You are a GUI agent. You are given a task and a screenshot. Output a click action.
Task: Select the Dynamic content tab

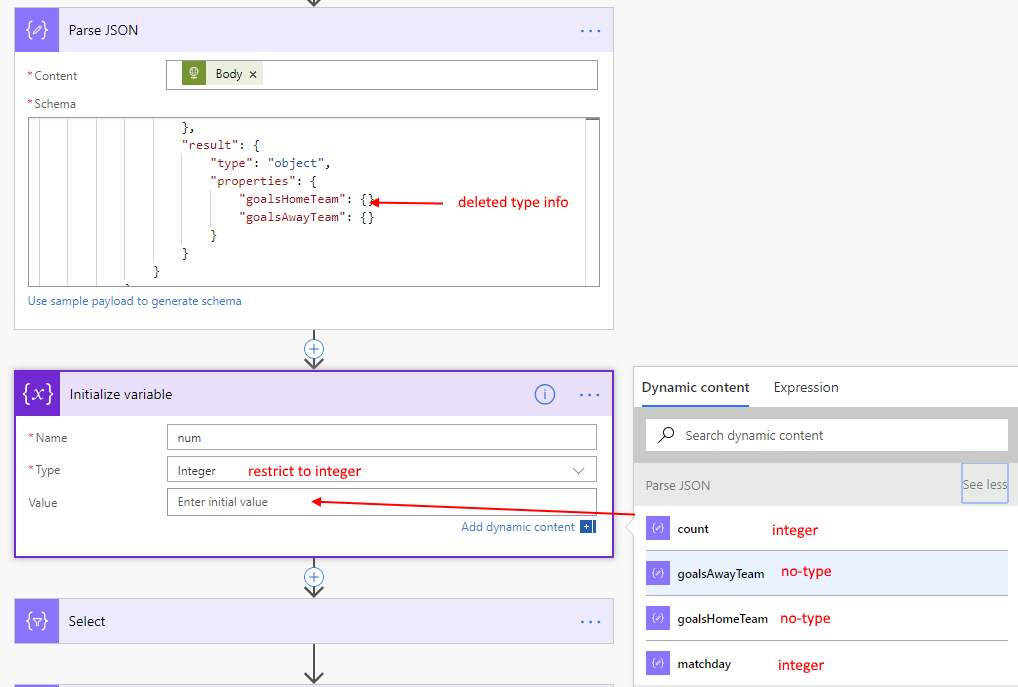click(695, 387)
